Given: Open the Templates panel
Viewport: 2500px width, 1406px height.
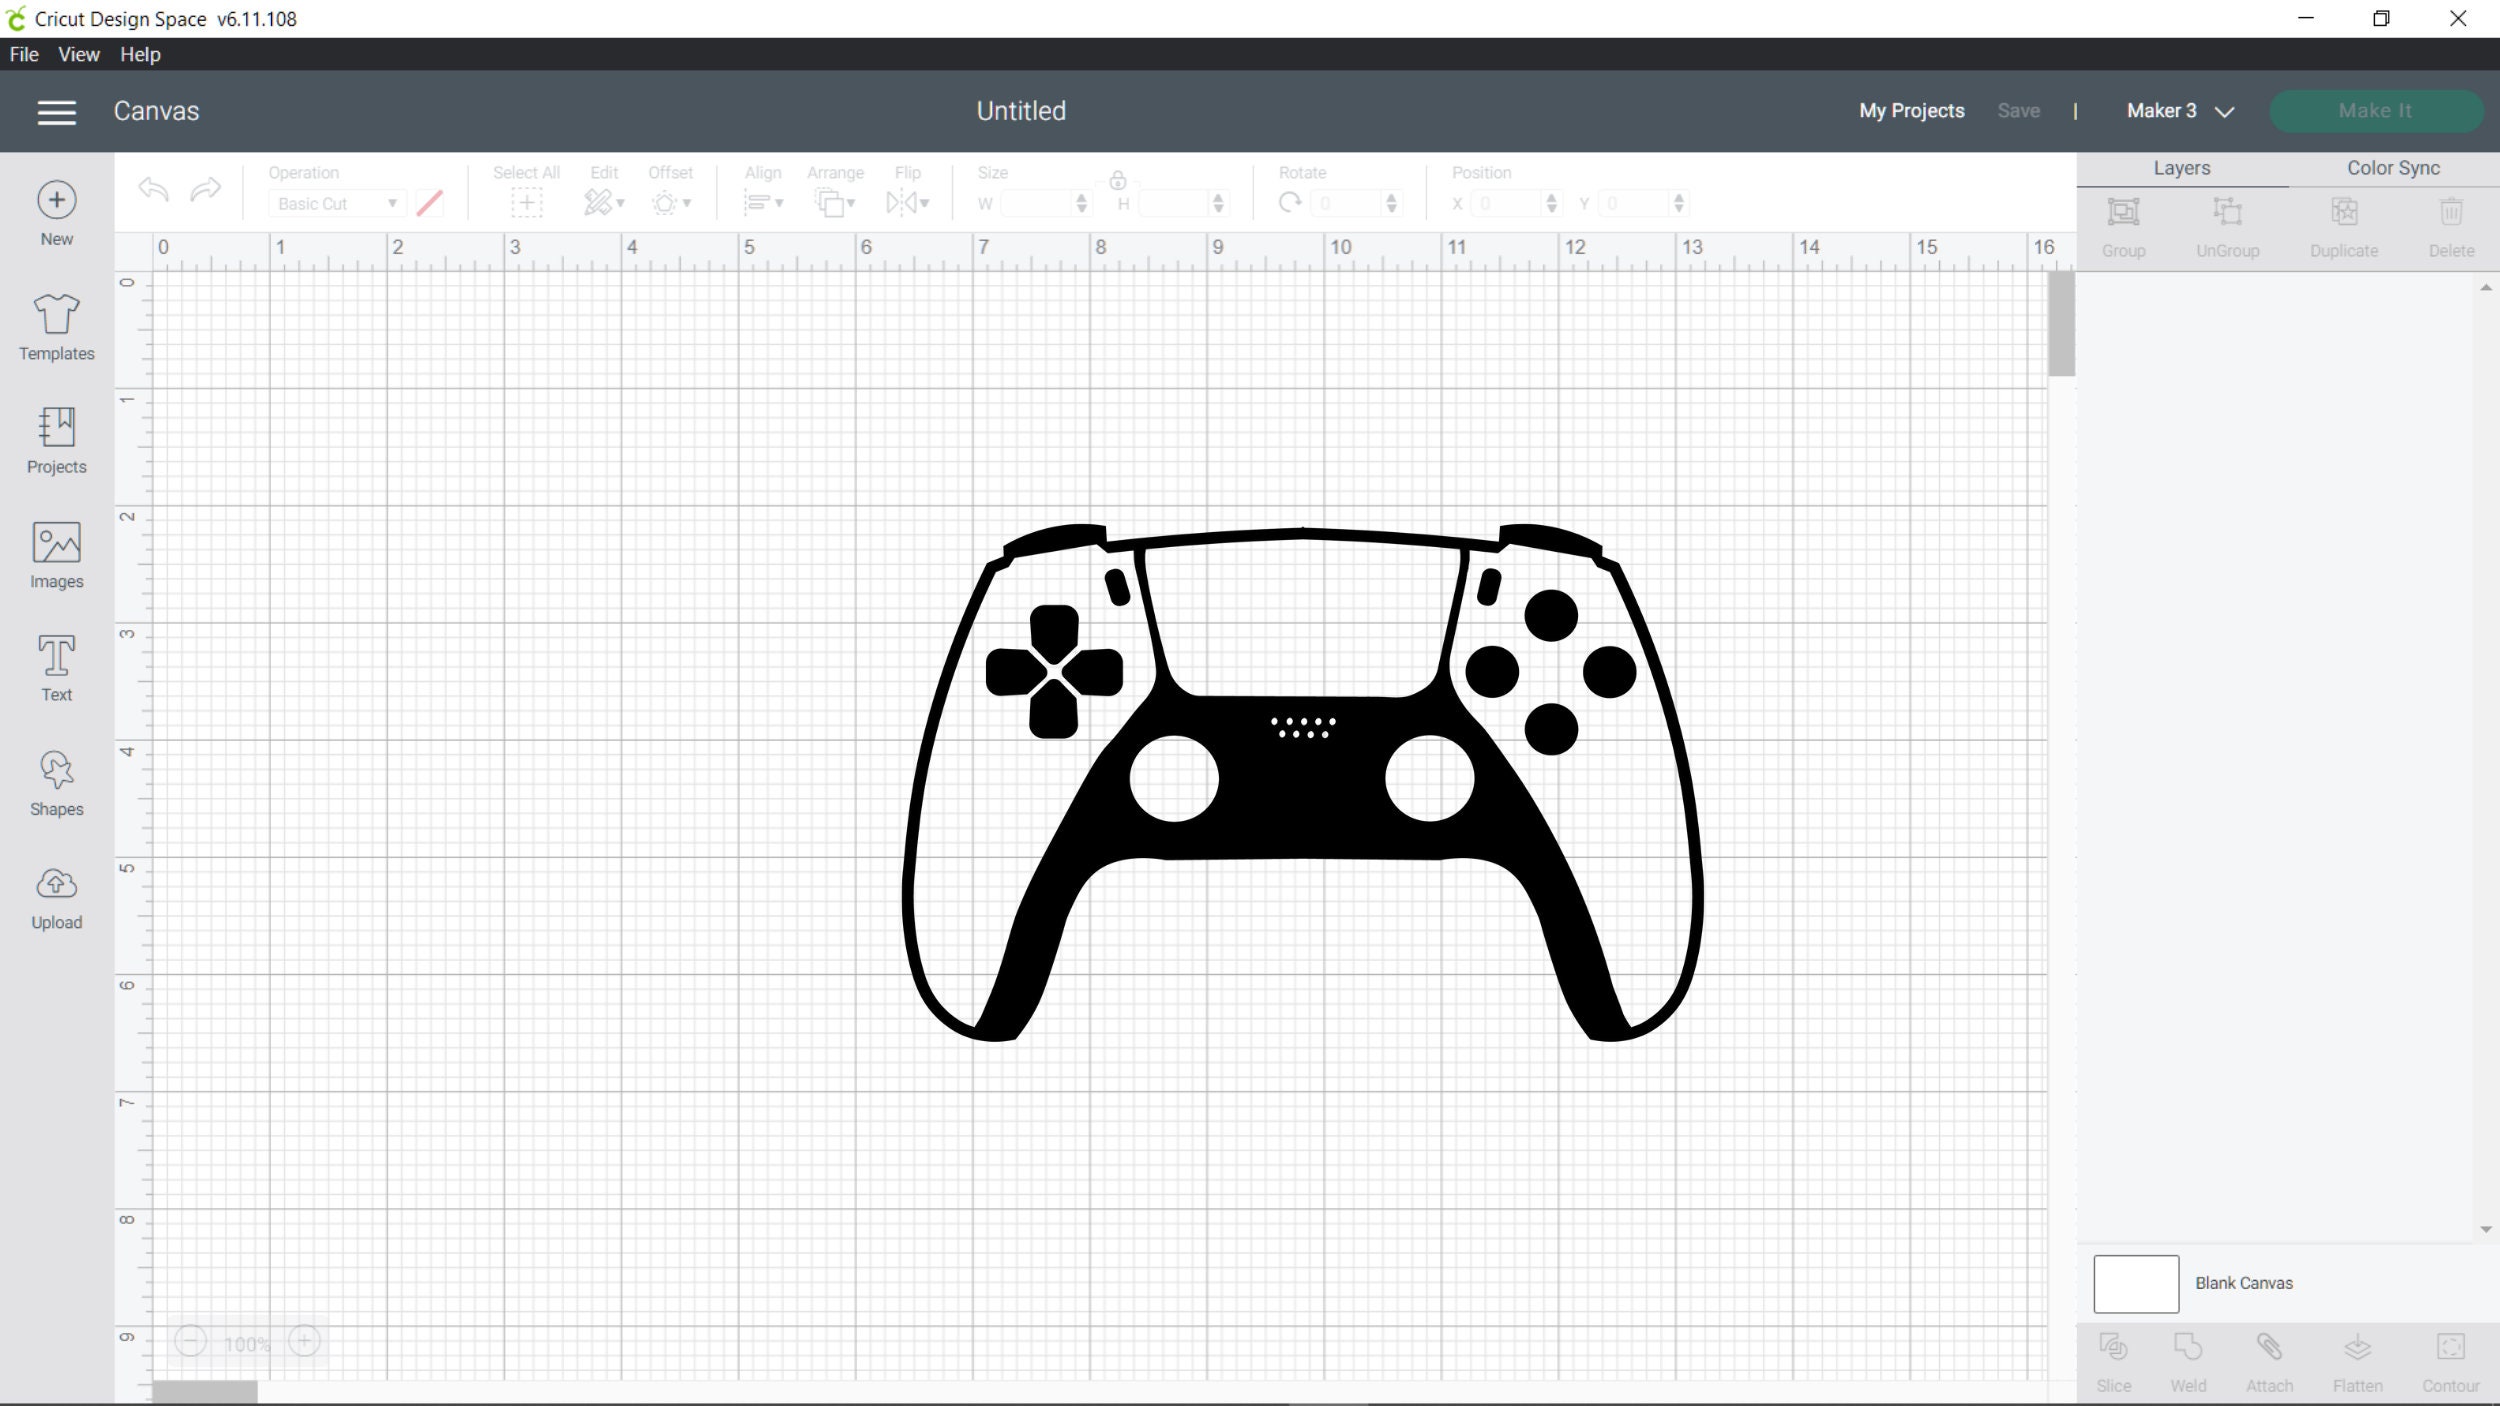Looking at the screenshot, I should point(56,326).
